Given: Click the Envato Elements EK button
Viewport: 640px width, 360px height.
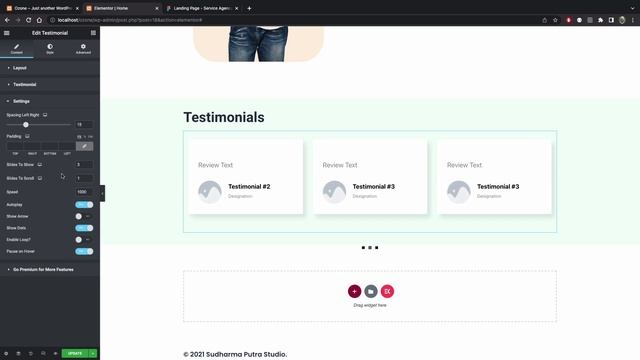Looking at the screenshot, I should [387, 291].
